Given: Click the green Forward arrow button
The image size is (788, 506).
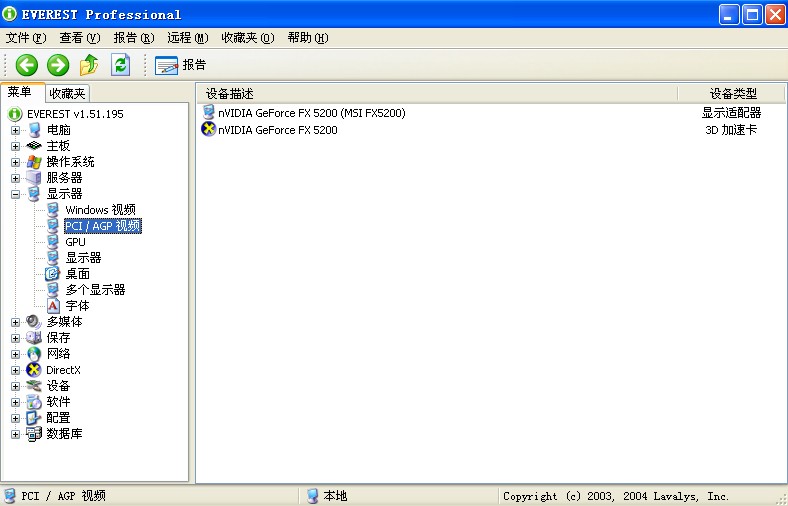Looking at the screenshot, I should point(58,65).
